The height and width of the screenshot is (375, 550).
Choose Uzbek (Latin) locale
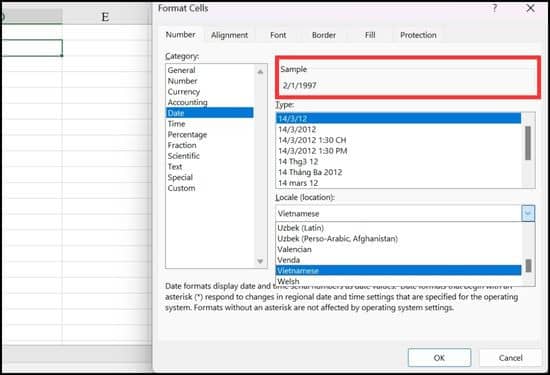click(398, 228)
